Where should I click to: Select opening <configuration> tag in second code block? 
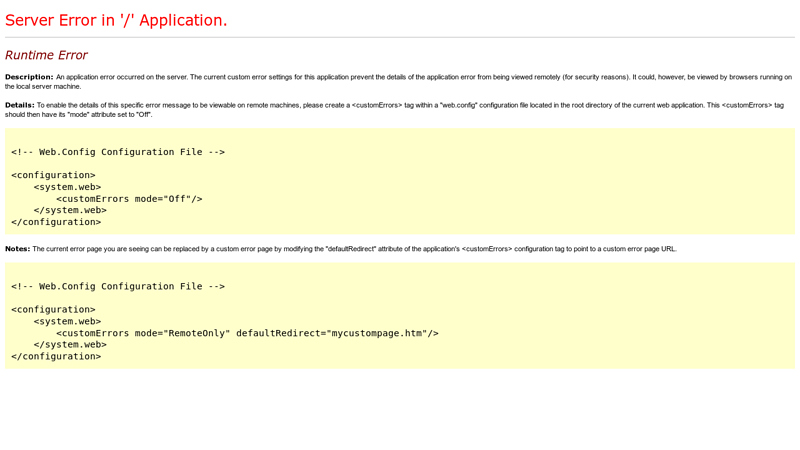pyautogui.click(x=54, y=310)
